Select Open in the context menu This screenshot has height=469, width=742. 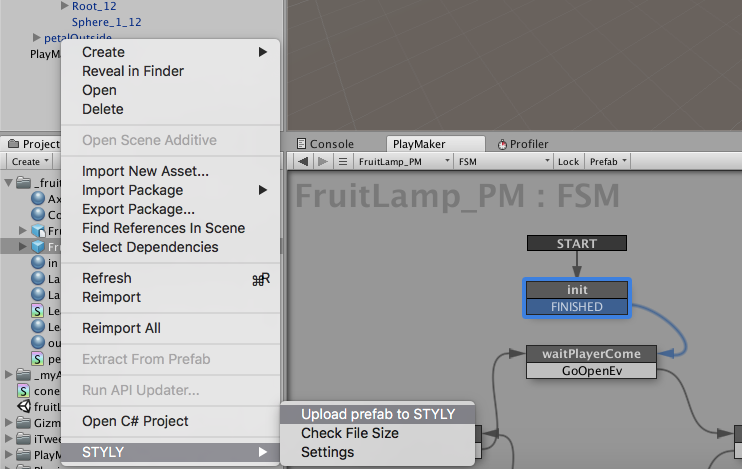(170, 90)
